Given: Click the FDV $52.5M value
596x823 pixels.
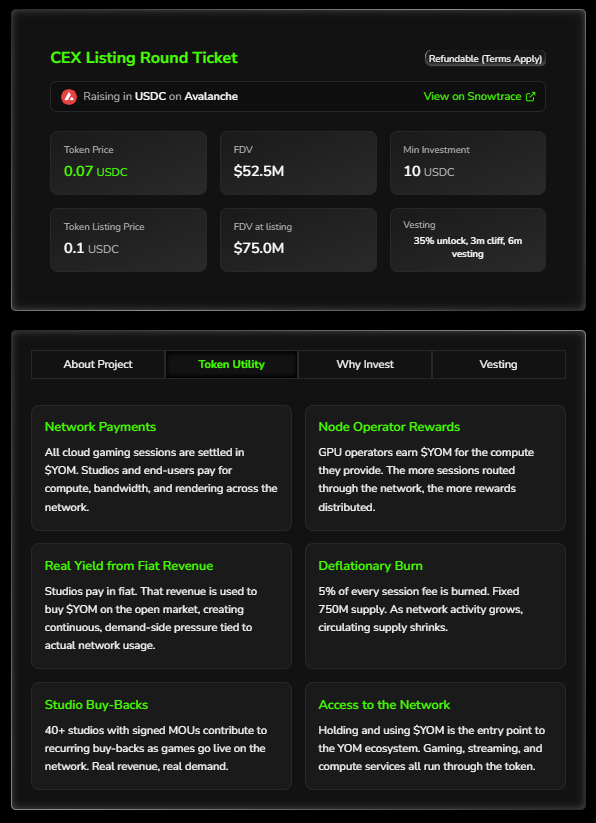Looking at the screenshot, I should (259, 171).
